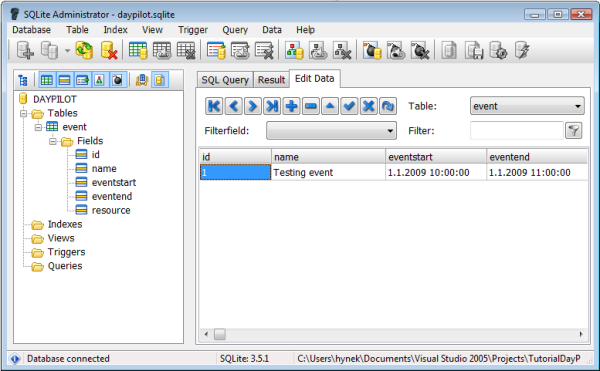Click the Refresh database toolbar icon
Image resolution: width=600 pixels, height=371 pixels.
(x=84, y=50)
